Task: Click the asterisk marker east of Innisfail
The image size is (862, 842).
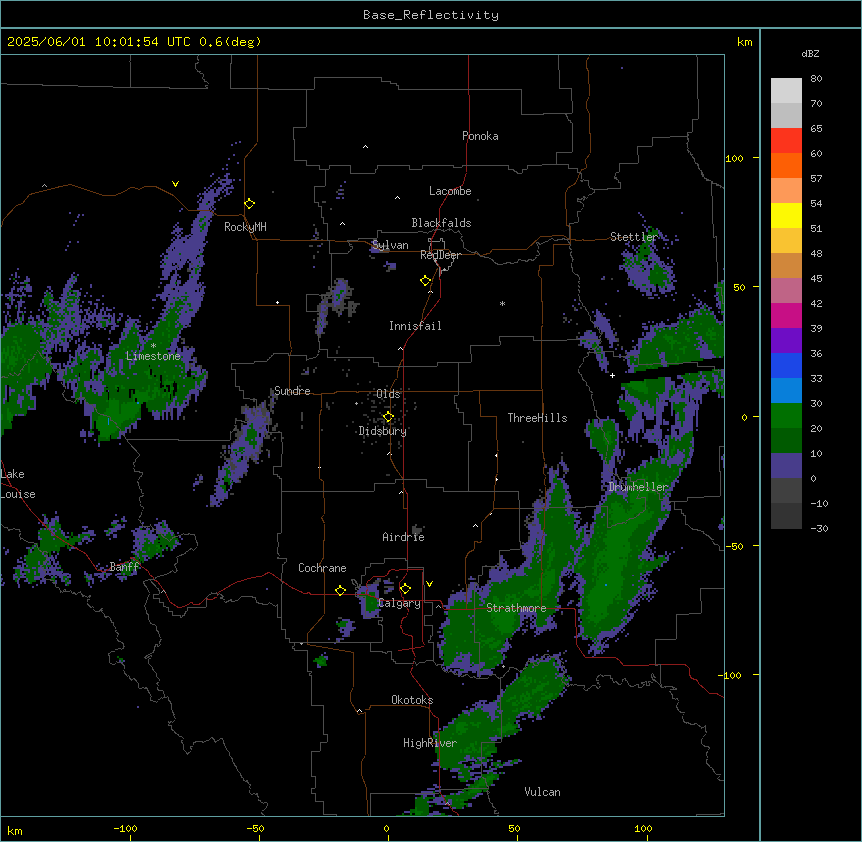Action: (502, 303)
